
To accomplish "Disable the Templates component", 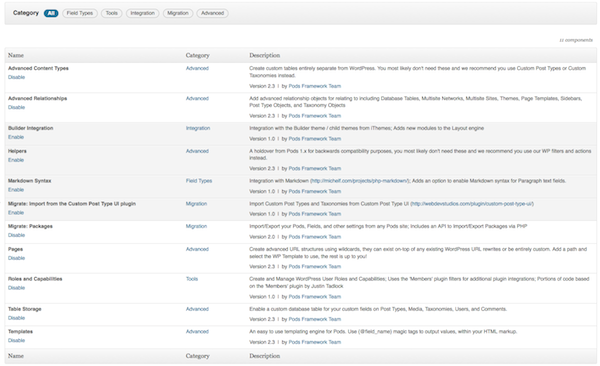I will tap(16, 341).
